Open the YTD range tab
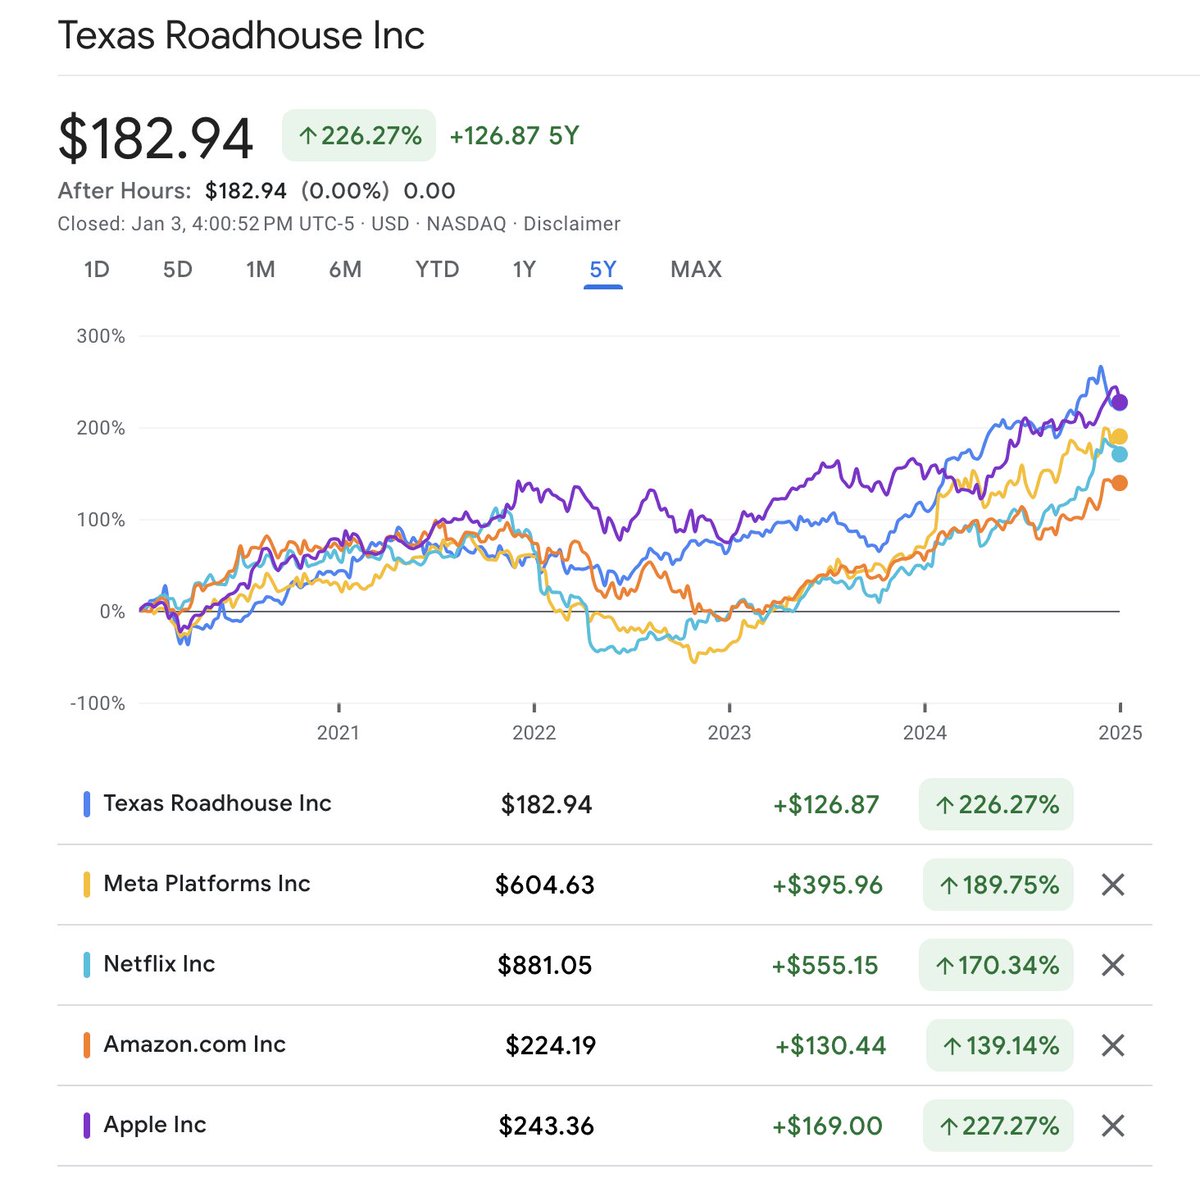The image size is (1200, 1192). pyautogui.click(x=437, y=269)
